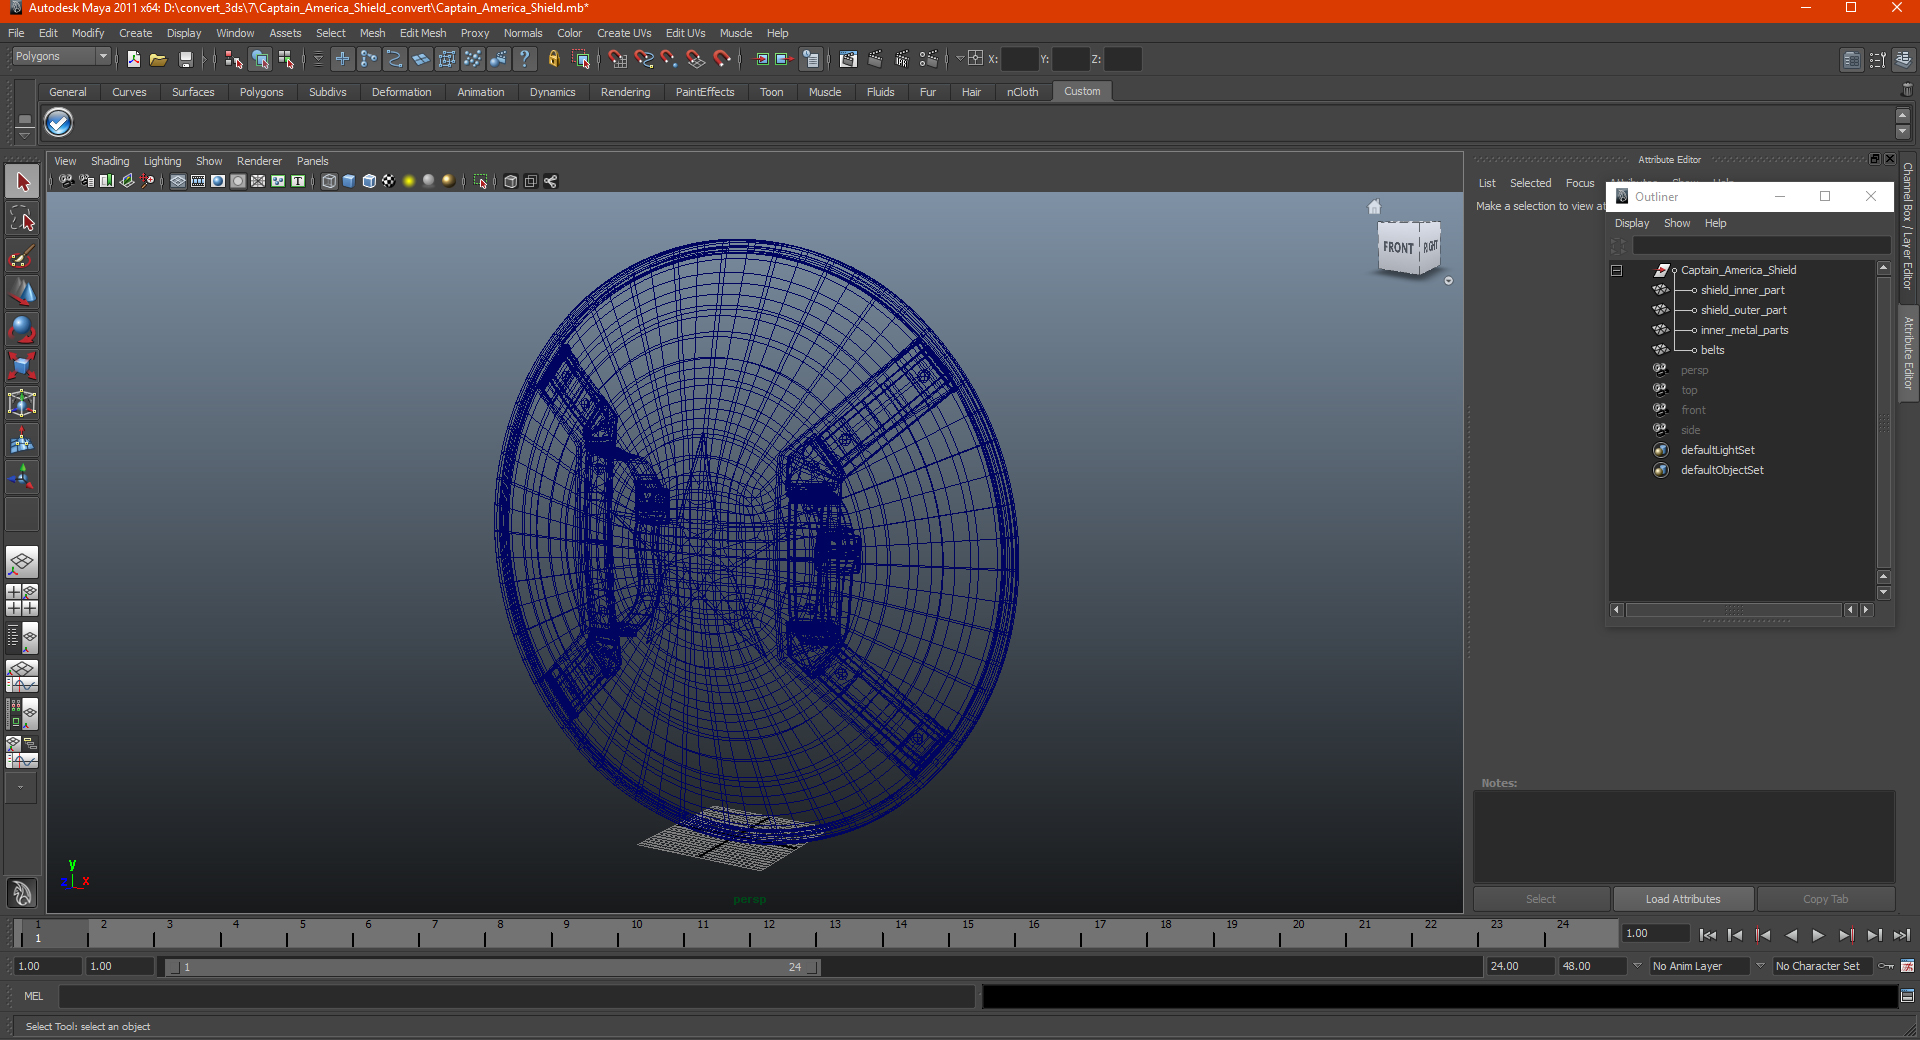Viewport: 1920px width, 1040px height.
Task: Click the Select camera icon in viewport toolbar
Action: click(66, 181)
